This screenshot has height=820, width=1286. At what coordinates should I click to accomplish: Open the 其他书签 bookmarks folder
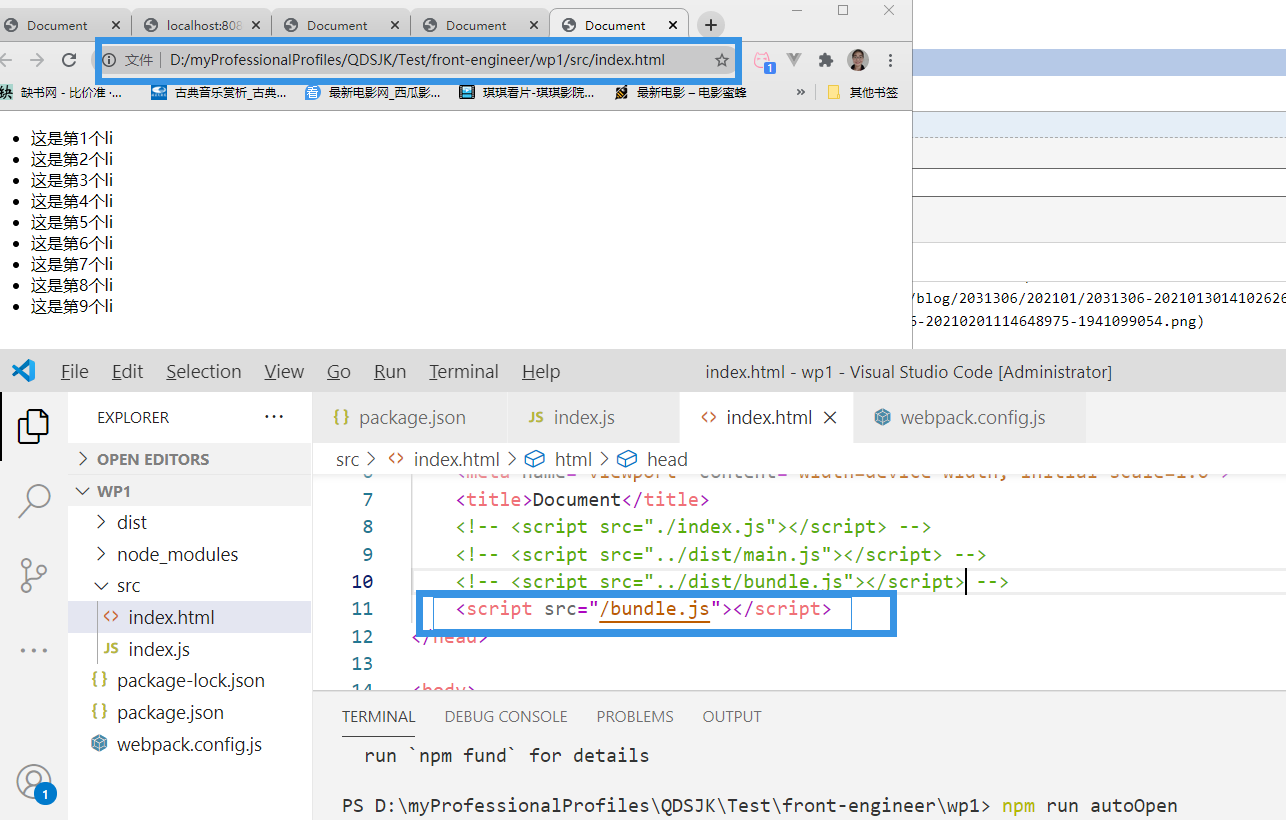click(862, 92)
